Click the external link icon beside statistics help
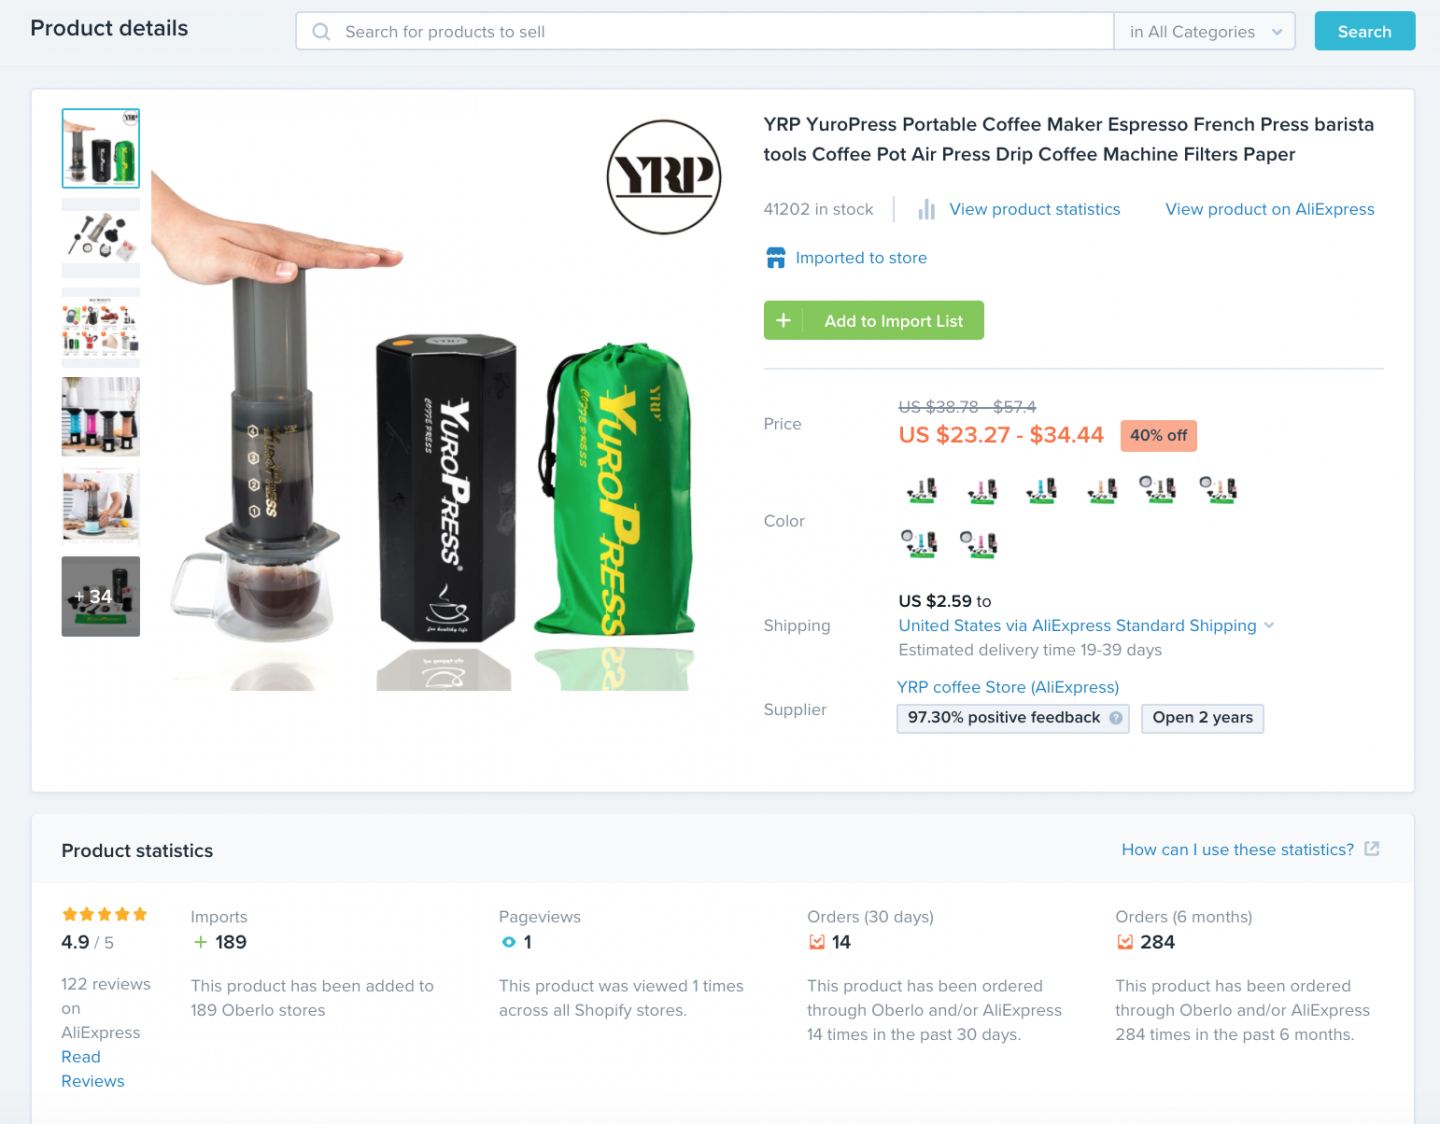This screenshot has width=1440, height=1124. [1372, 849]
